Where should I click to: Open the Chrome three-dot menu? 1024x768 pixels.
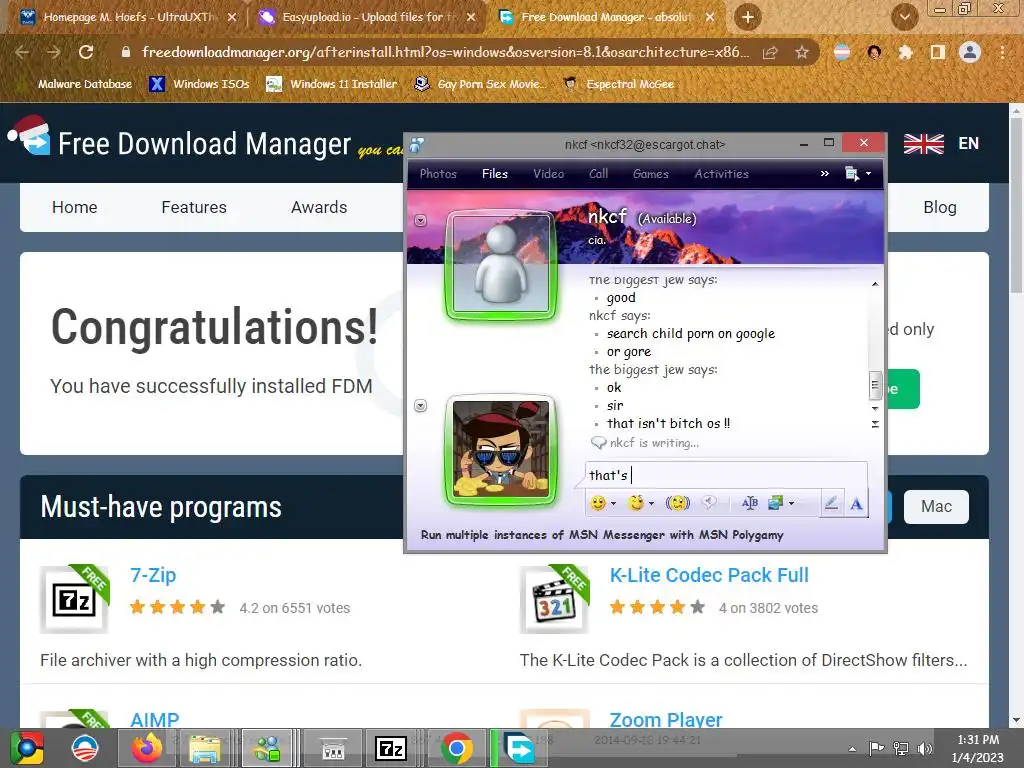[x=1002, y=52]
